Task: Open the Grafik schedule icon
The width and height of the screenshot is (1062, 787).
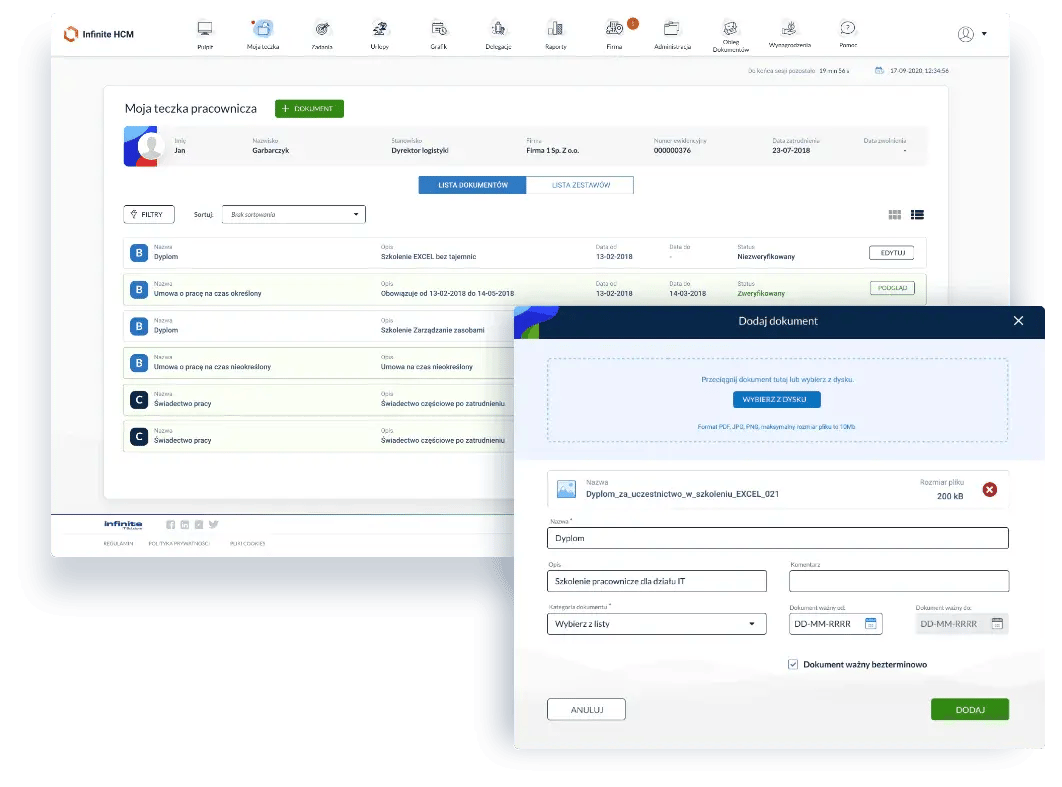Action: 439,28
